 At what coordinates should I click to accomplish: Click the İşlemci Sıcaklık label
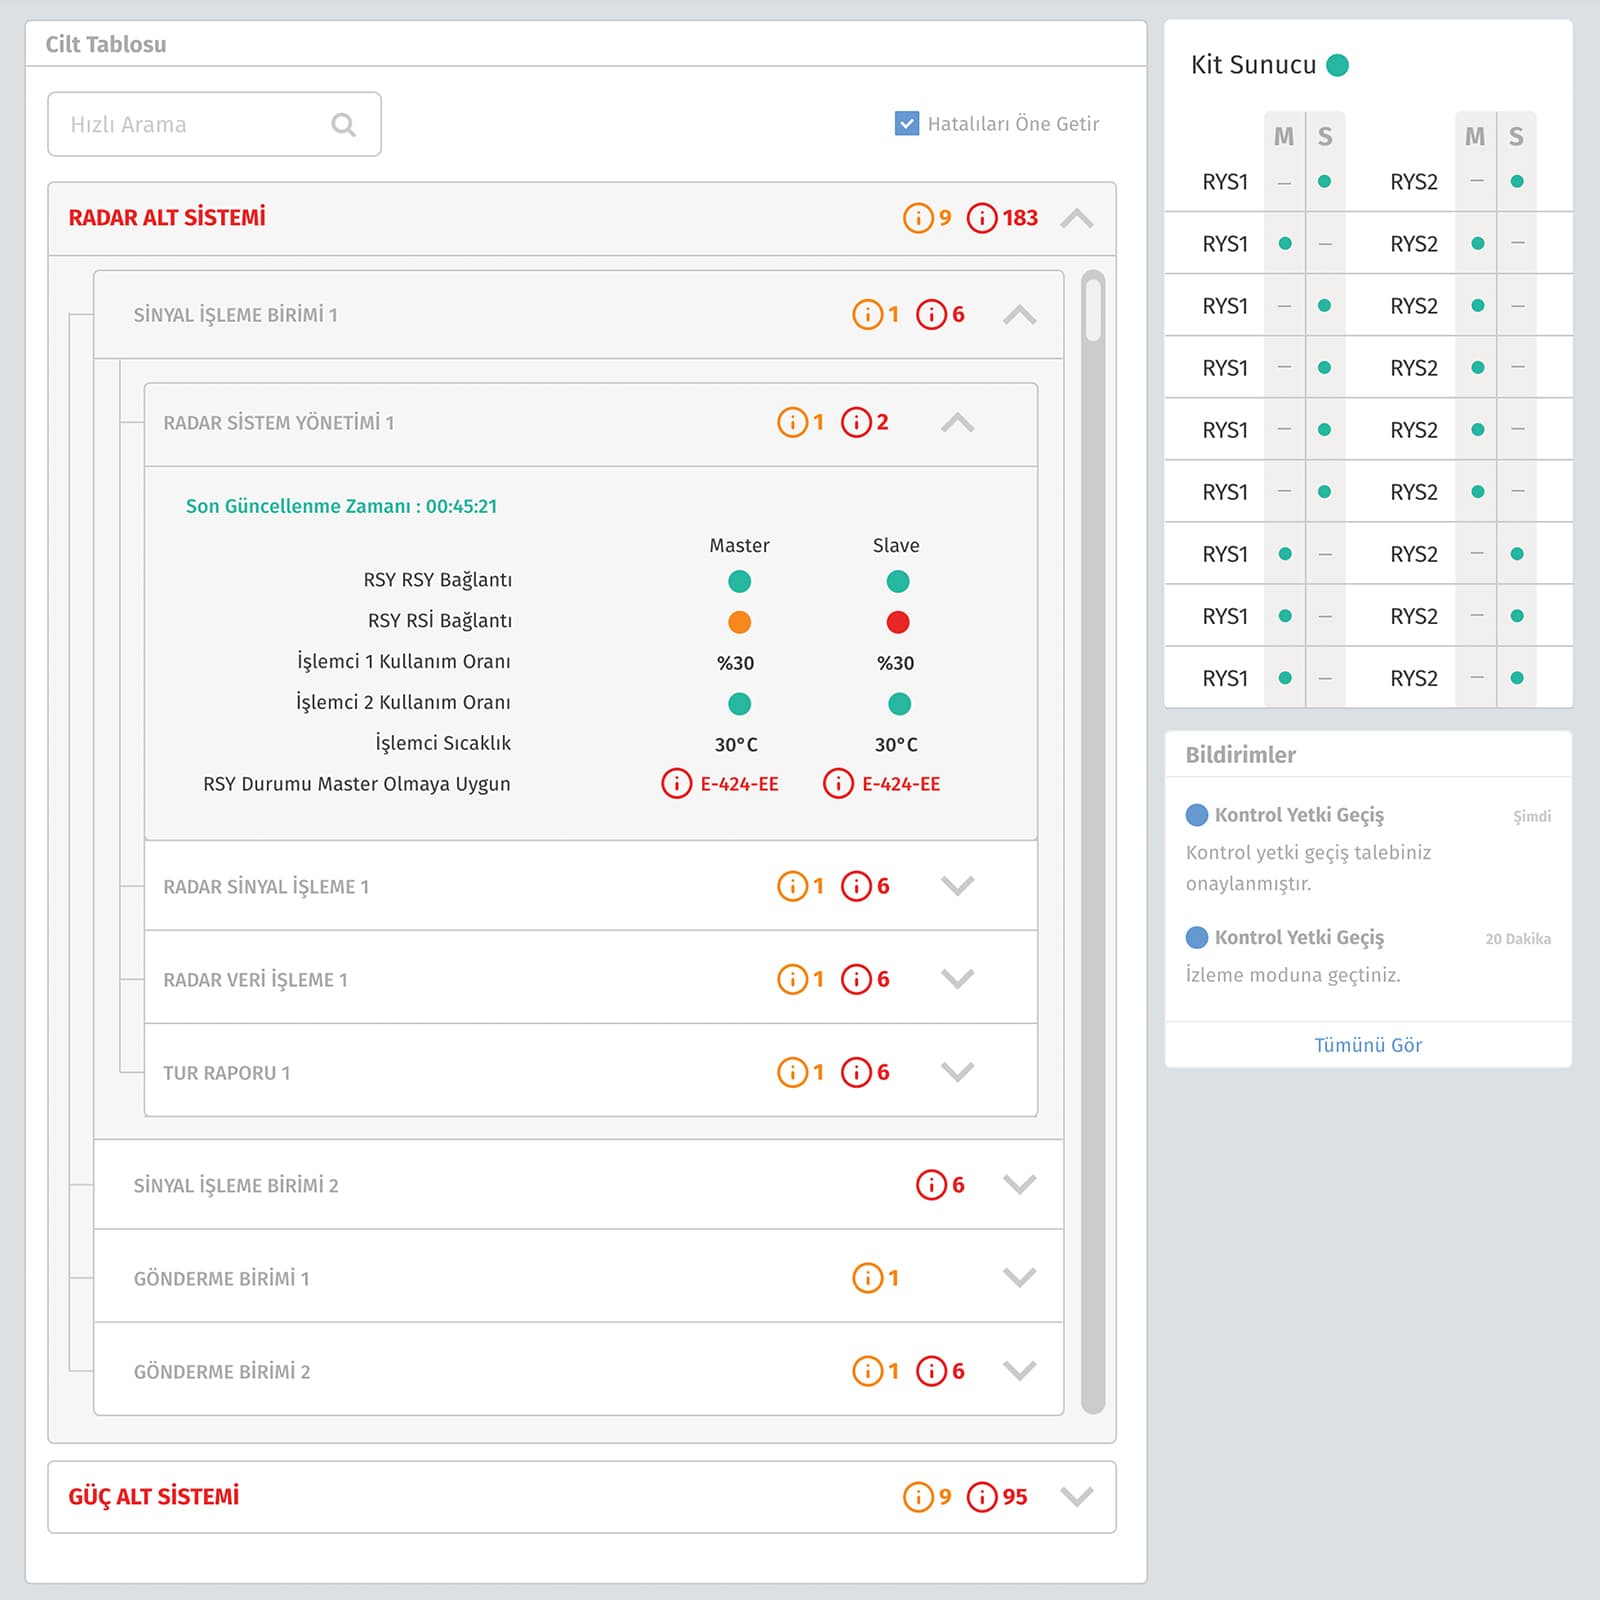(443, 743)
